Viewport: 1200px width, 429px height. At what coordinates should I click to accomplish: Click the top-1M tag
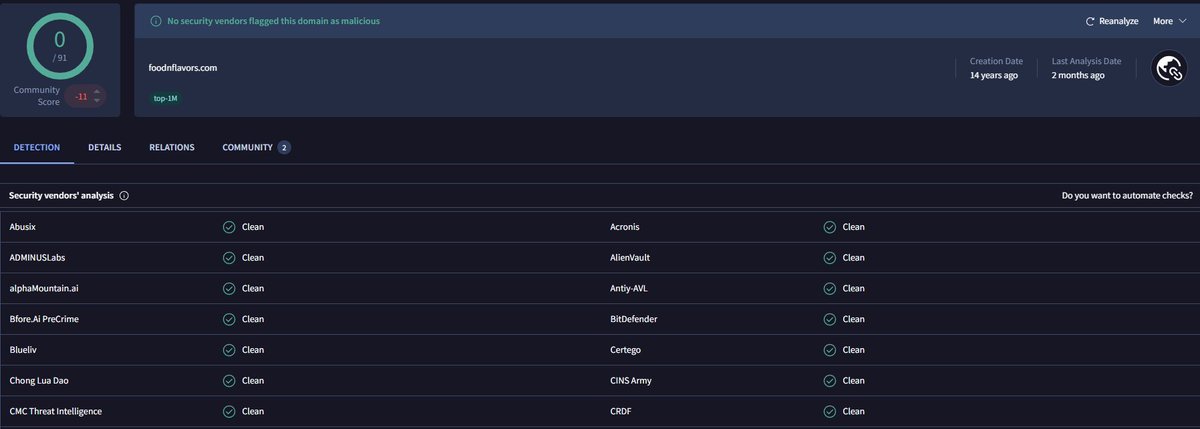[x=165, y=99]
